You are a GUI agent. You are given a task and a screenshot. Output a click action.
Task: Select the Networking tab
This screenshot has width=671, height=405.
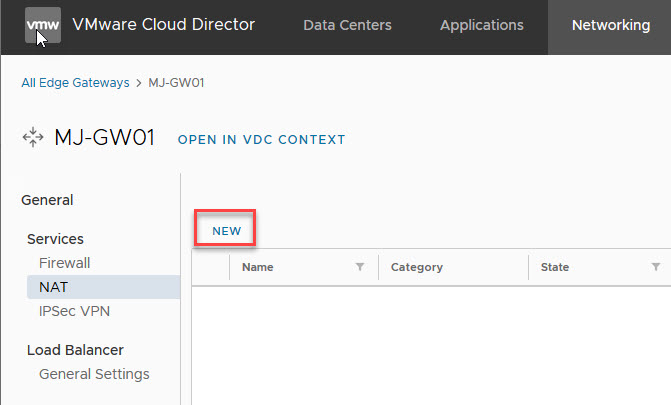click(610, 25)
